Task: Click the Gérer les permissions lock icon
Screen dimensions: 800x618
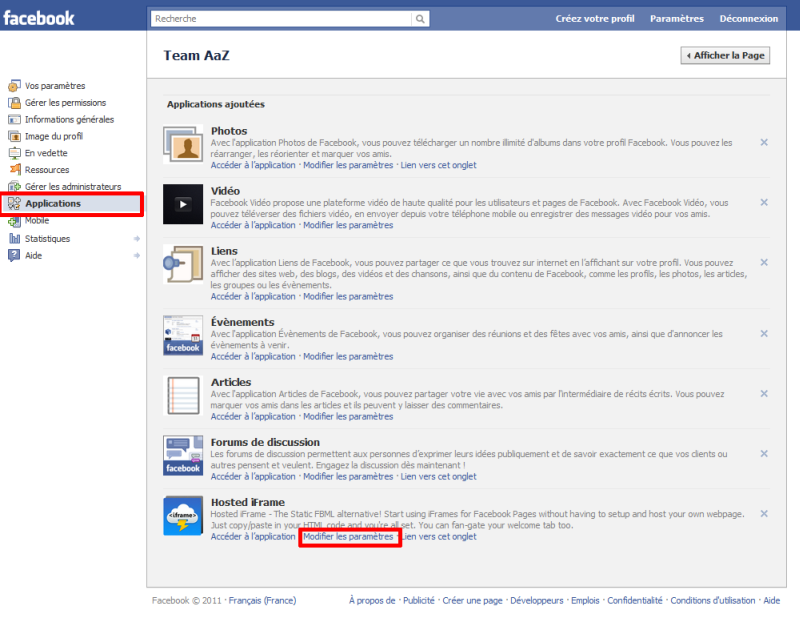Action: click(x=14, y=103)
